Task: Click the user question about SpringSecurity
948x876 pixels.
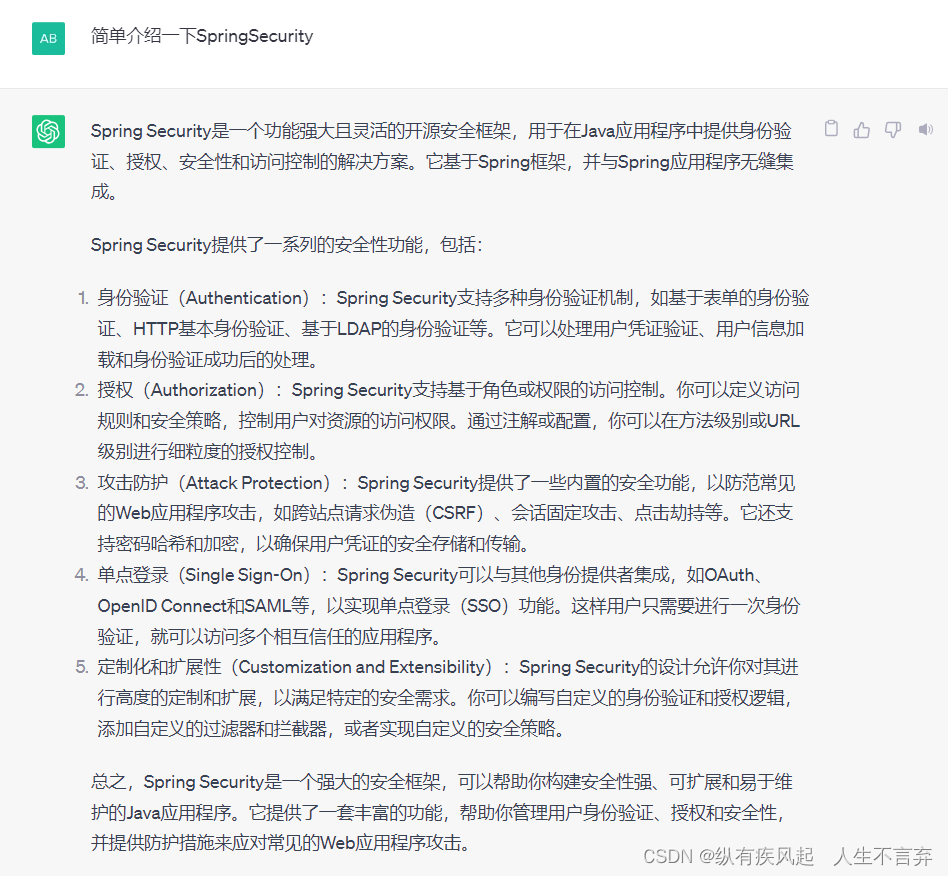Action: [x=200, y=36]
